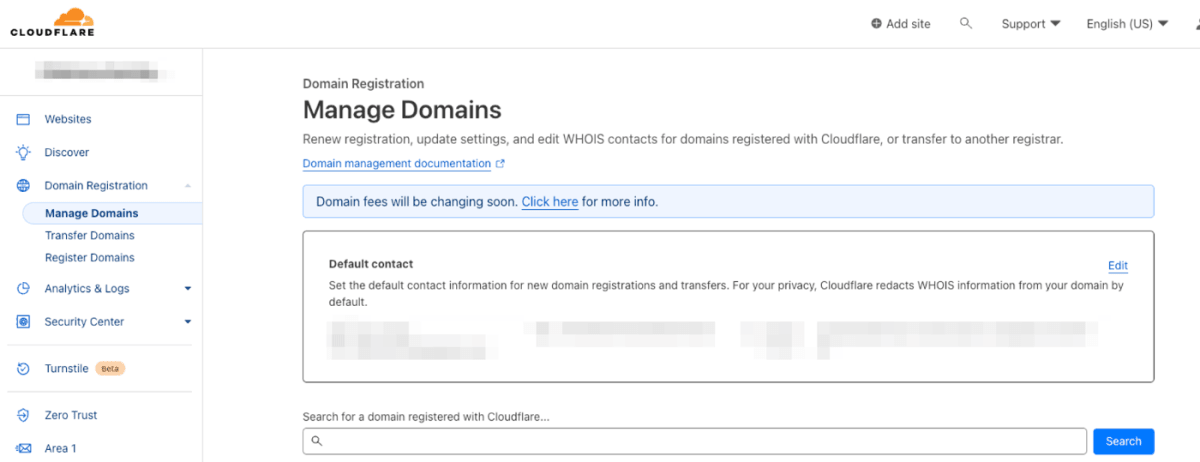Open the English (US) language dropdown
Screen dimensions: 1200x462
click(1127, 24)
